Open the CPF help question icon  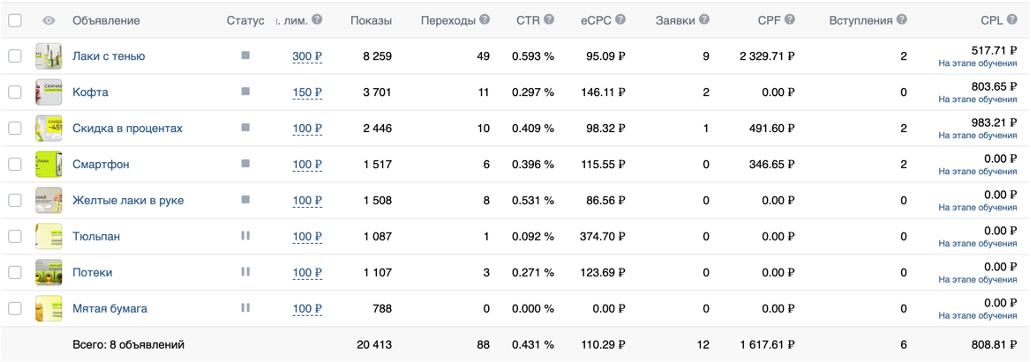pos(790,20)
